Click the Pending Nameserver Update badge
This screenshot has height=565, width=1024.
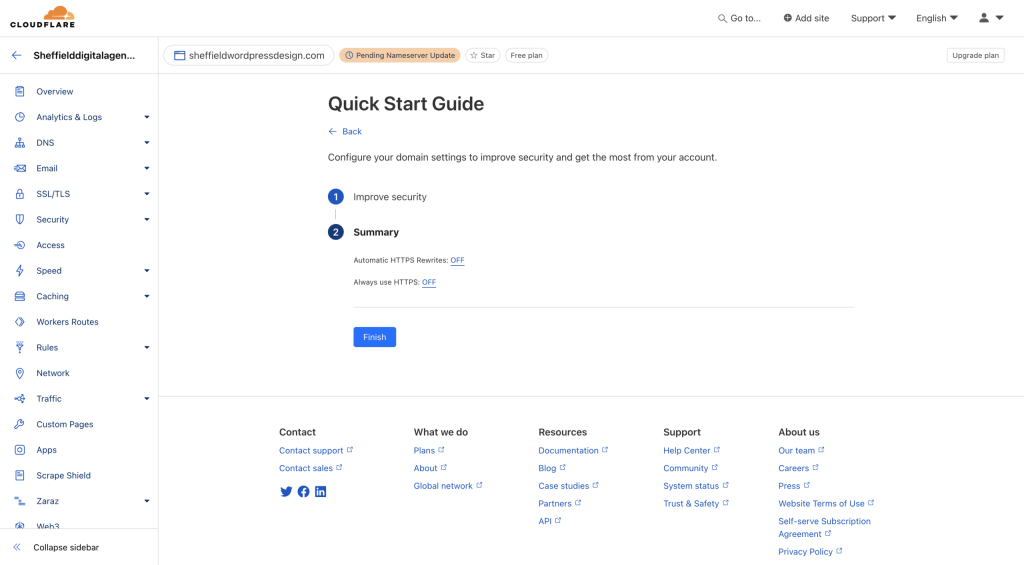pos(400,56)
